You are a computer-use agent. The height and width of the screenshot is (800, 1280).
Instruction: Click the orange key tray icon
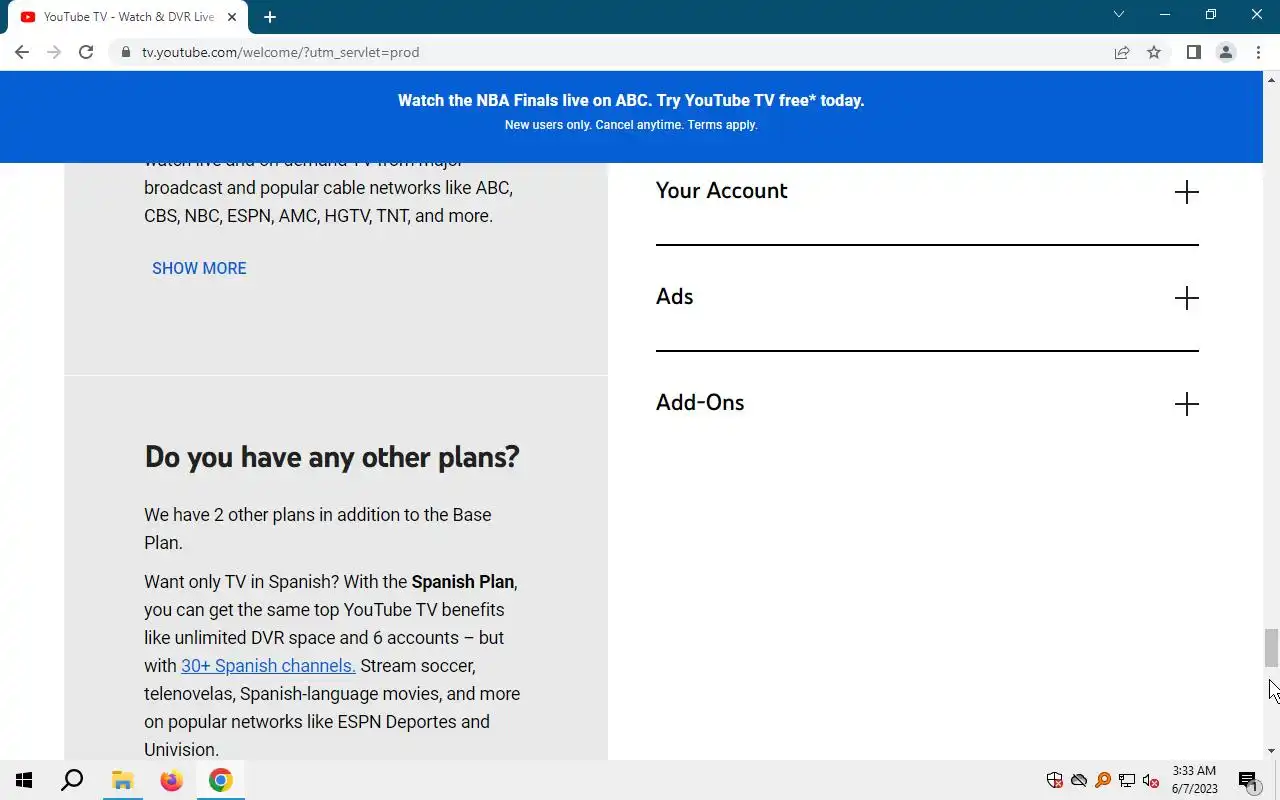[x=1102, y=780]
